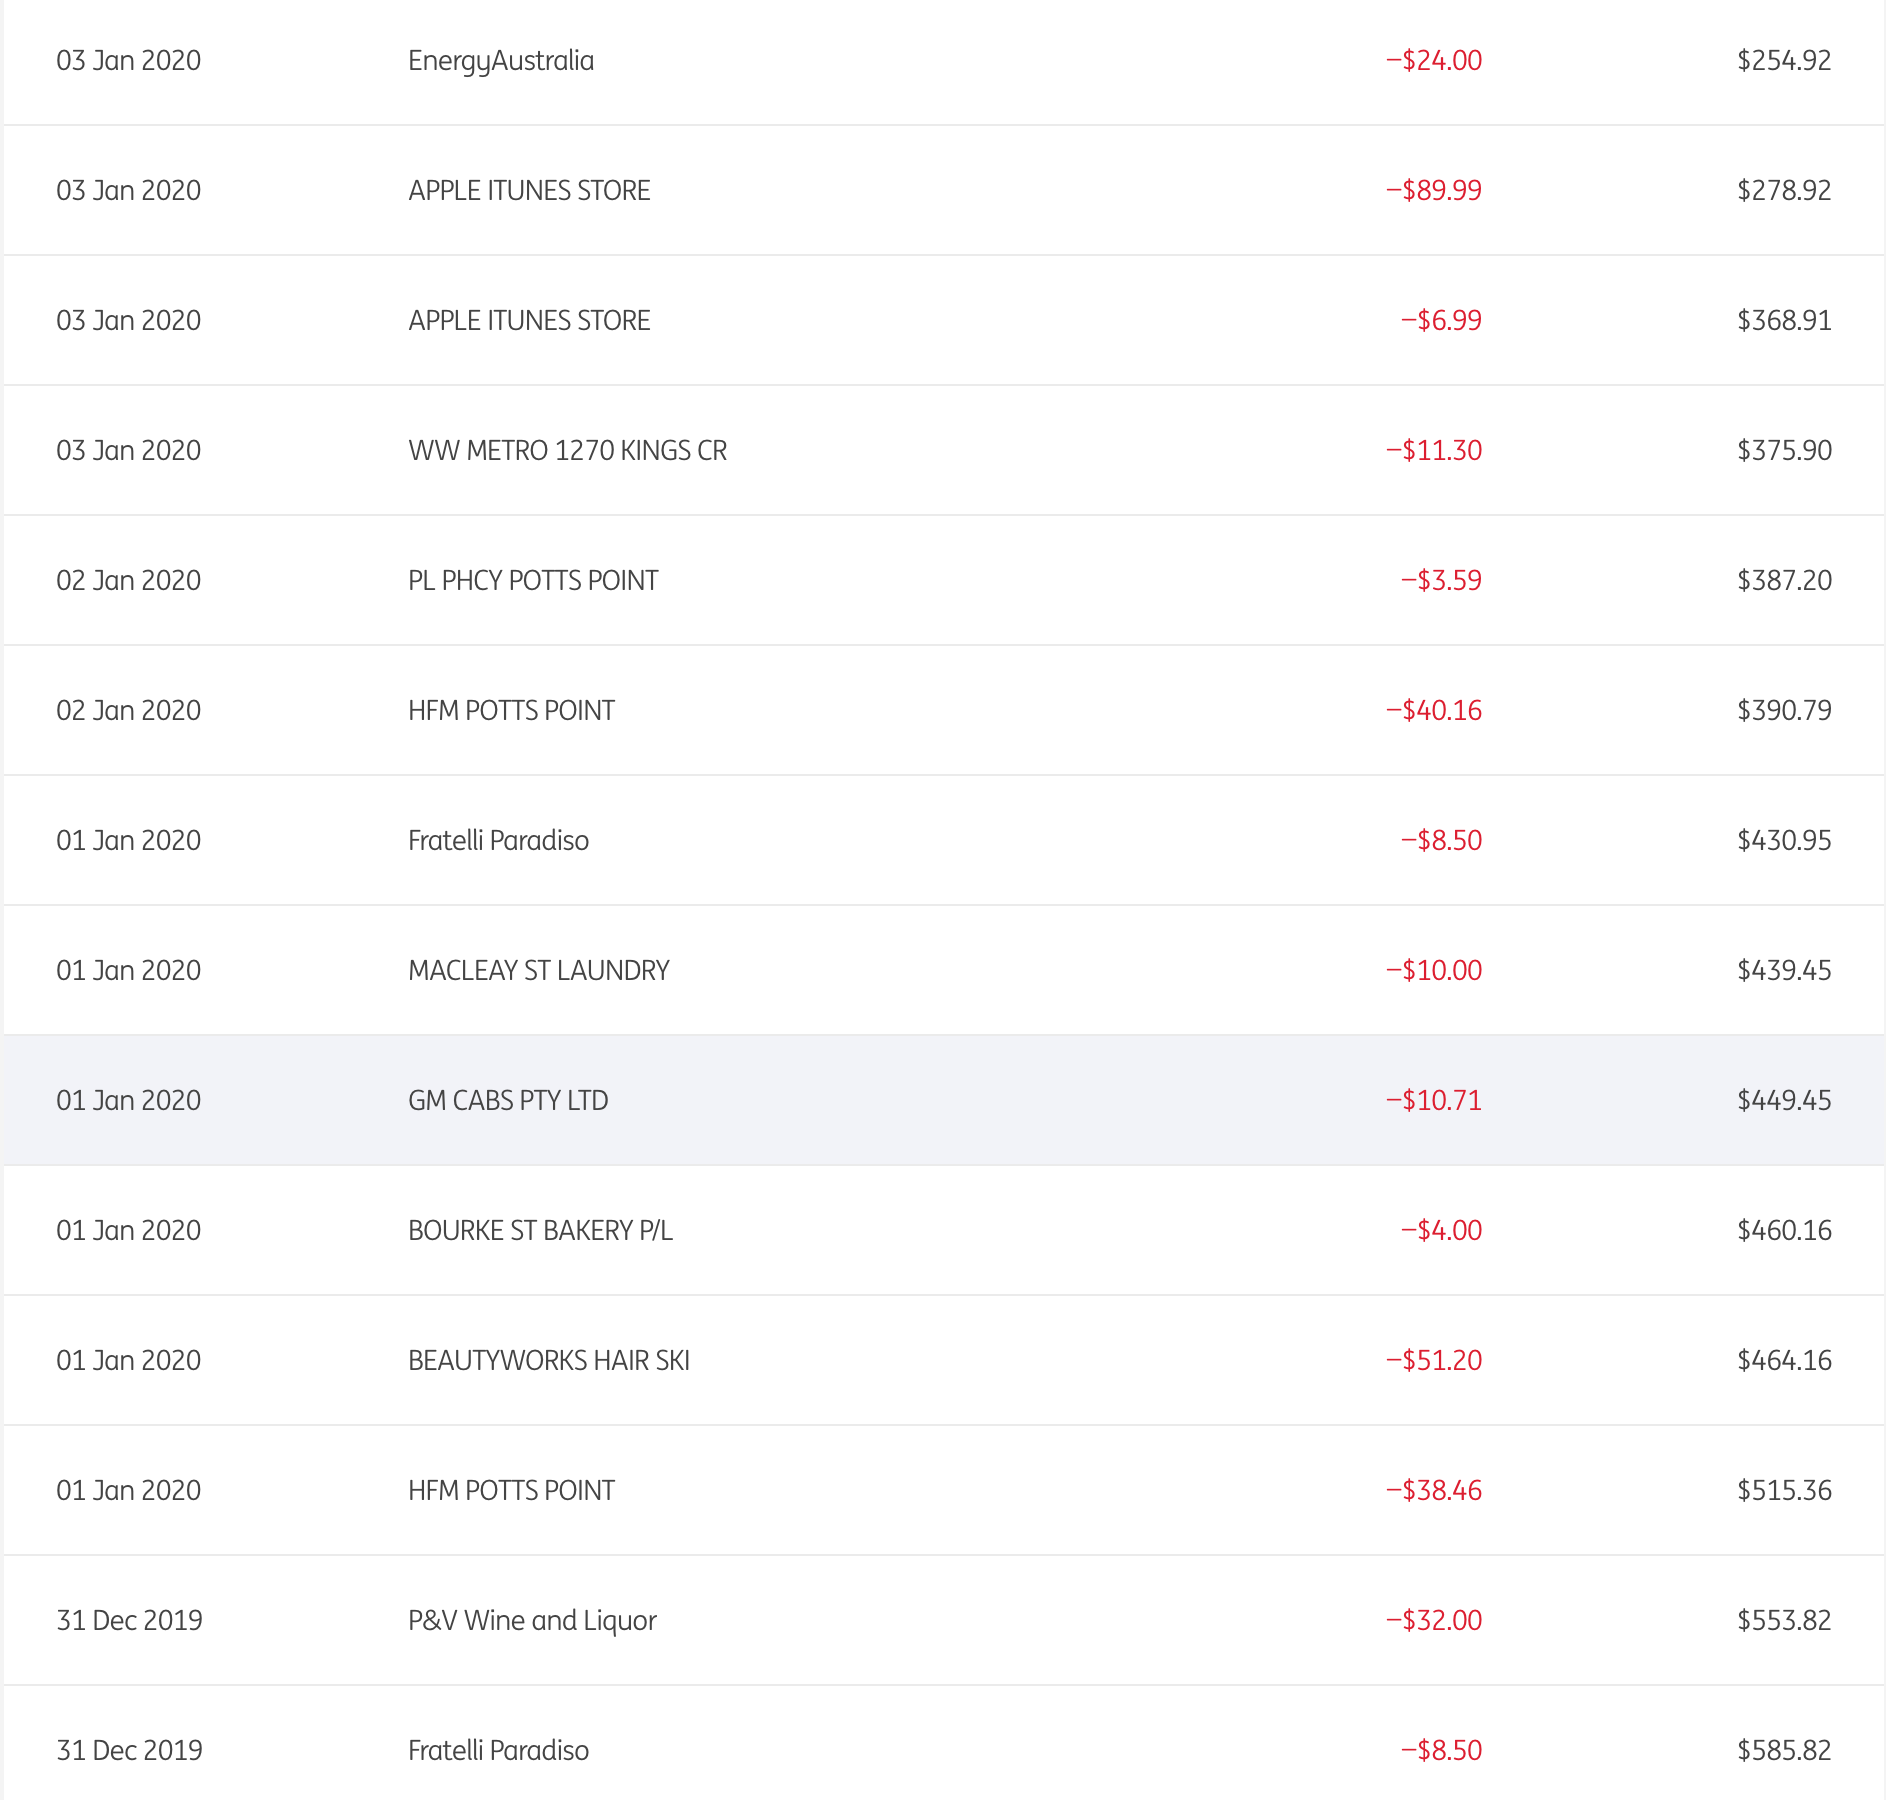Click the $553.82 balance on P&V row
This screenshot has width=1886, height=1800.
pos(1783,1621)
